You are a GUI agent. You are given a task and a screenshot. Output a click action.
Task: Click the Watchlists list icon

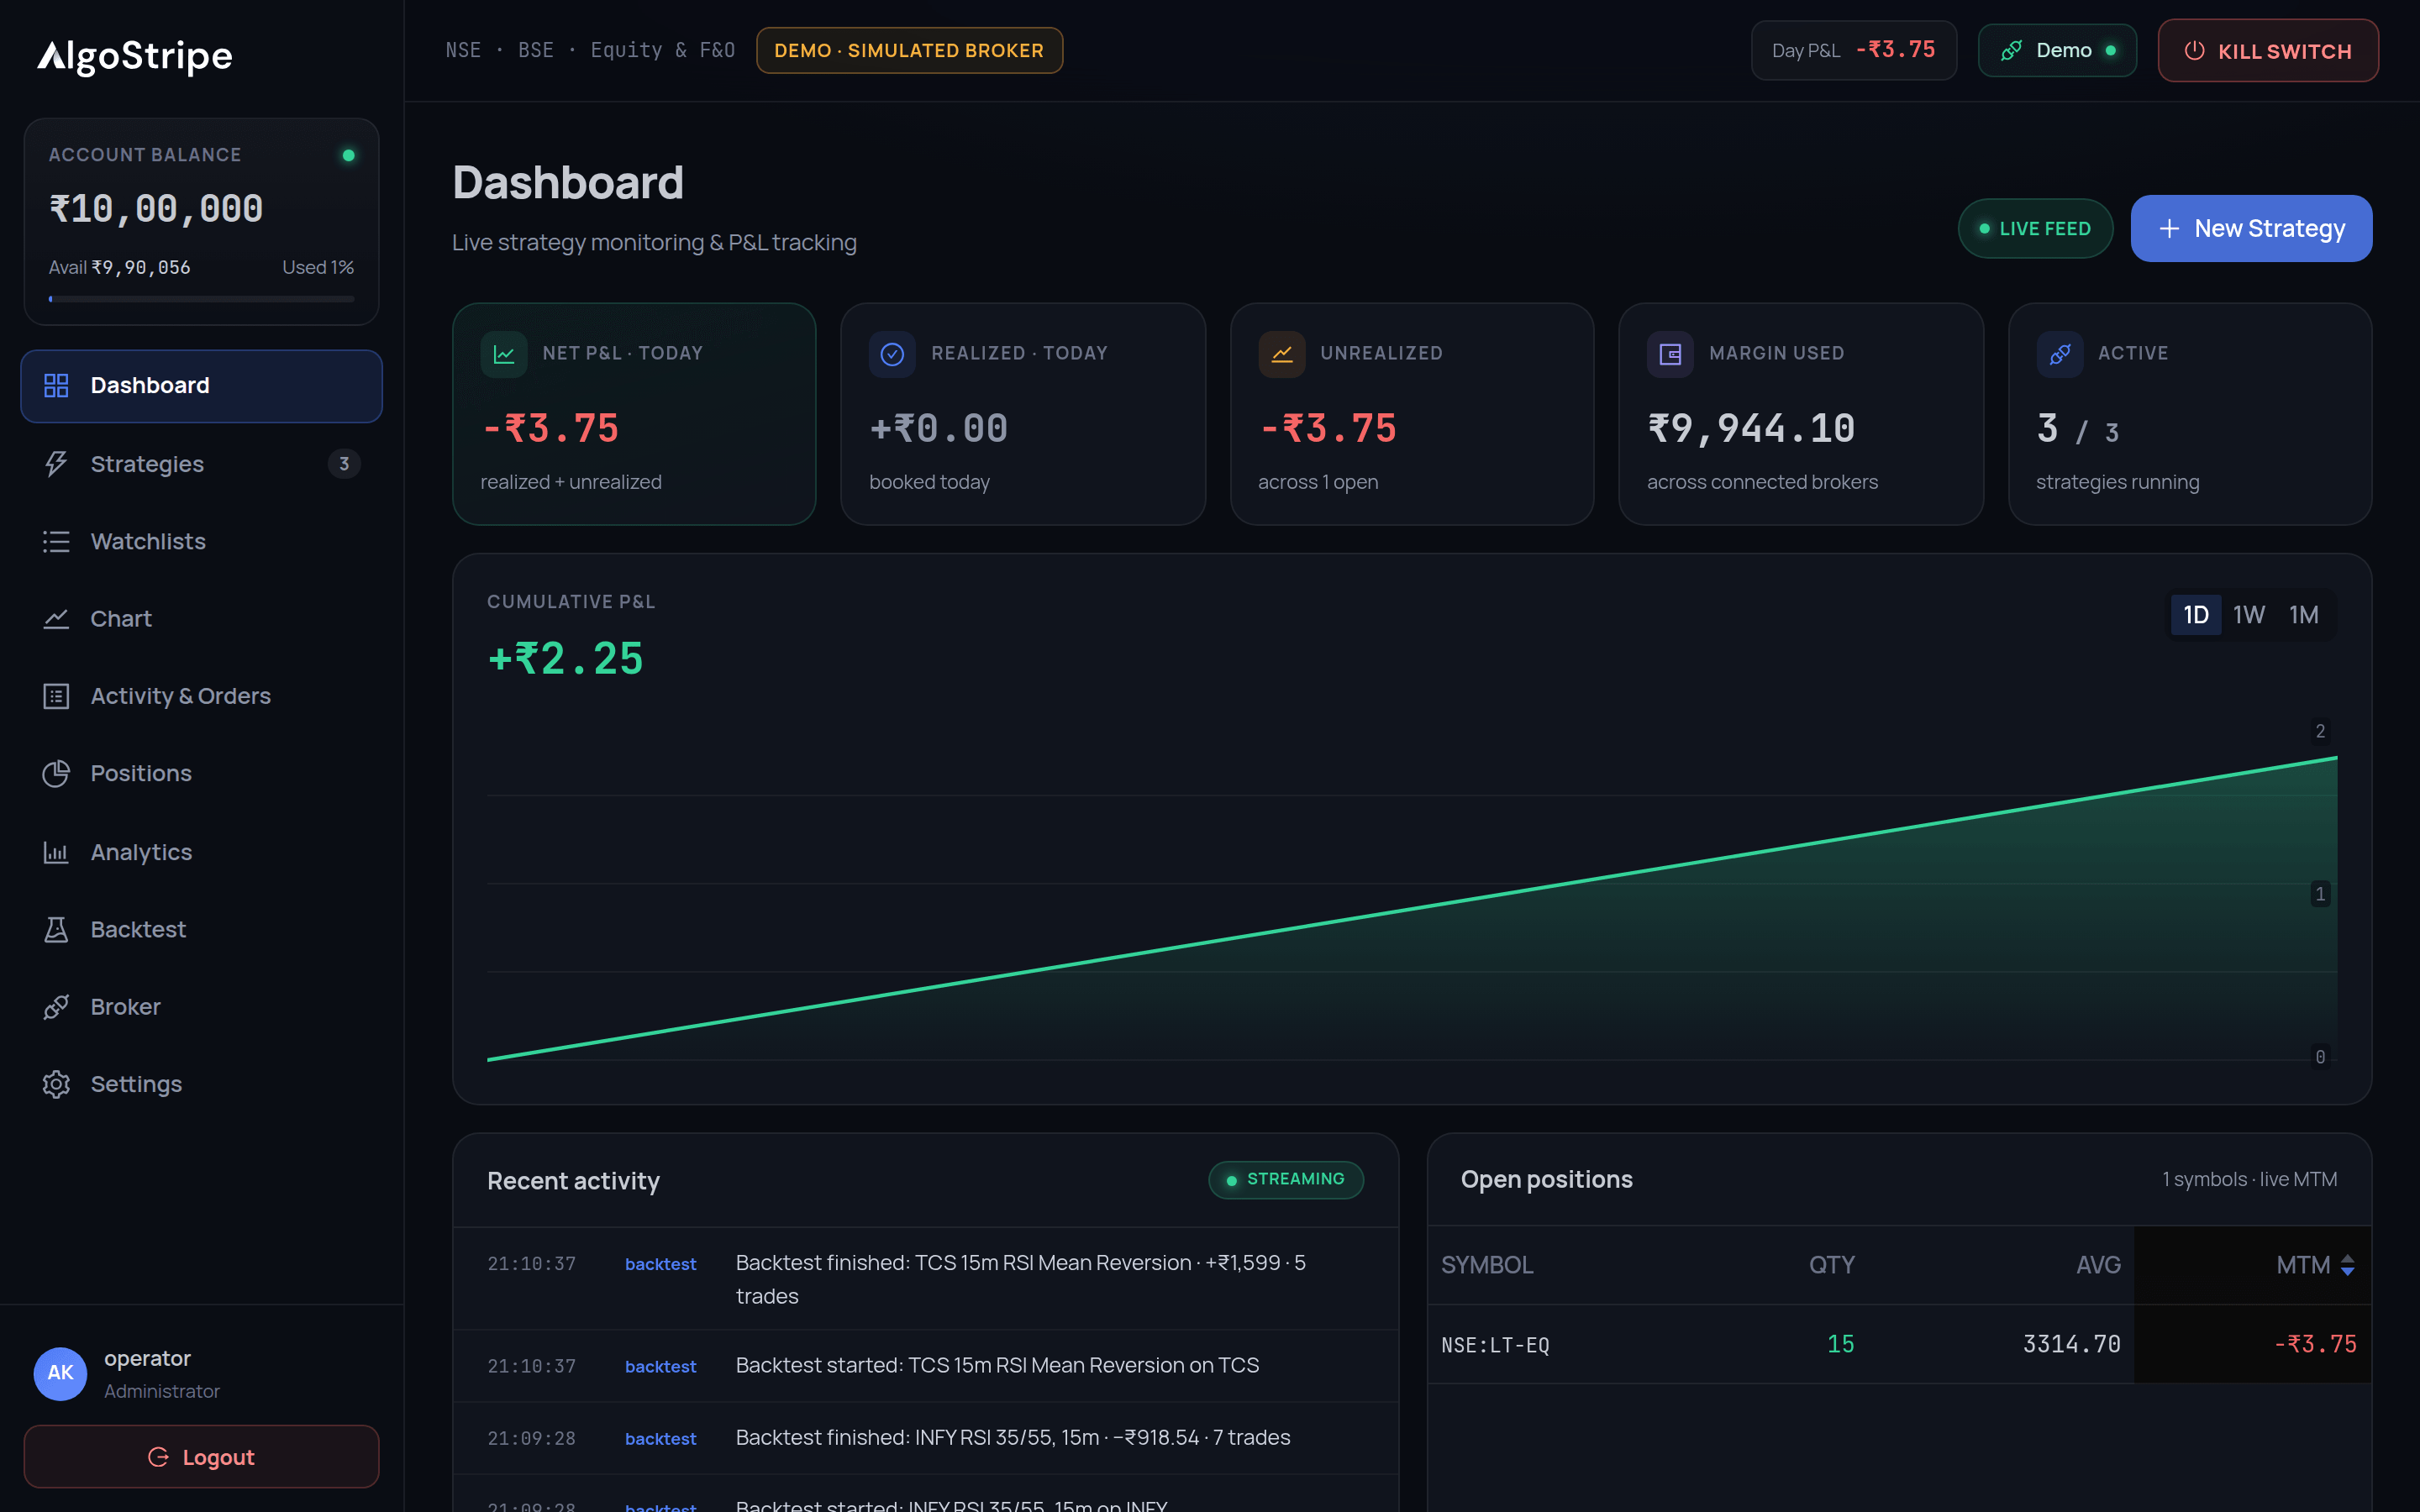[56, 541]
